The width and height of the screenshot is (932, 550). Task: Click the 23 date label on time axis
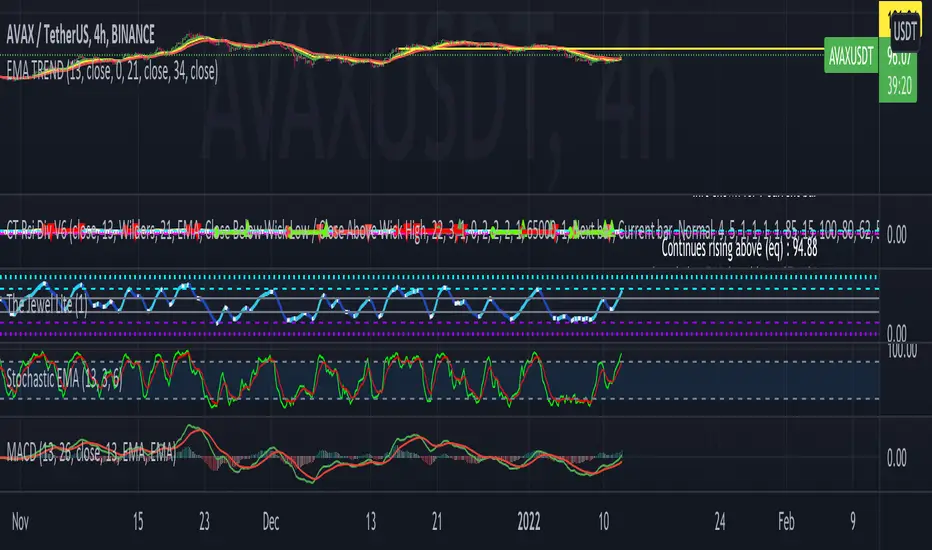pos(204,522)
